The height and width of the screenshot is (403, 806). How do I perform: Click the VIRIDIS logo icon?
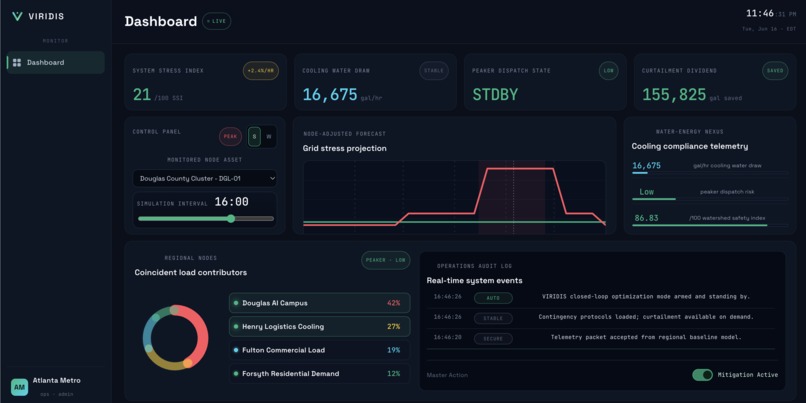click(x=17, y=16)
